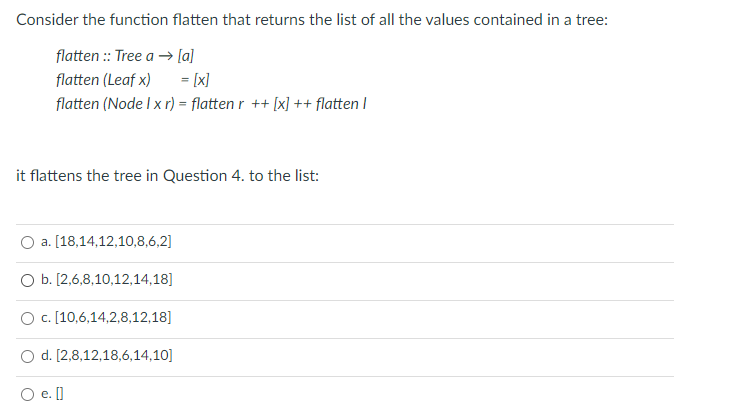Pick the empty list option e radio
The image size is (744, 405).
point(28,394)
